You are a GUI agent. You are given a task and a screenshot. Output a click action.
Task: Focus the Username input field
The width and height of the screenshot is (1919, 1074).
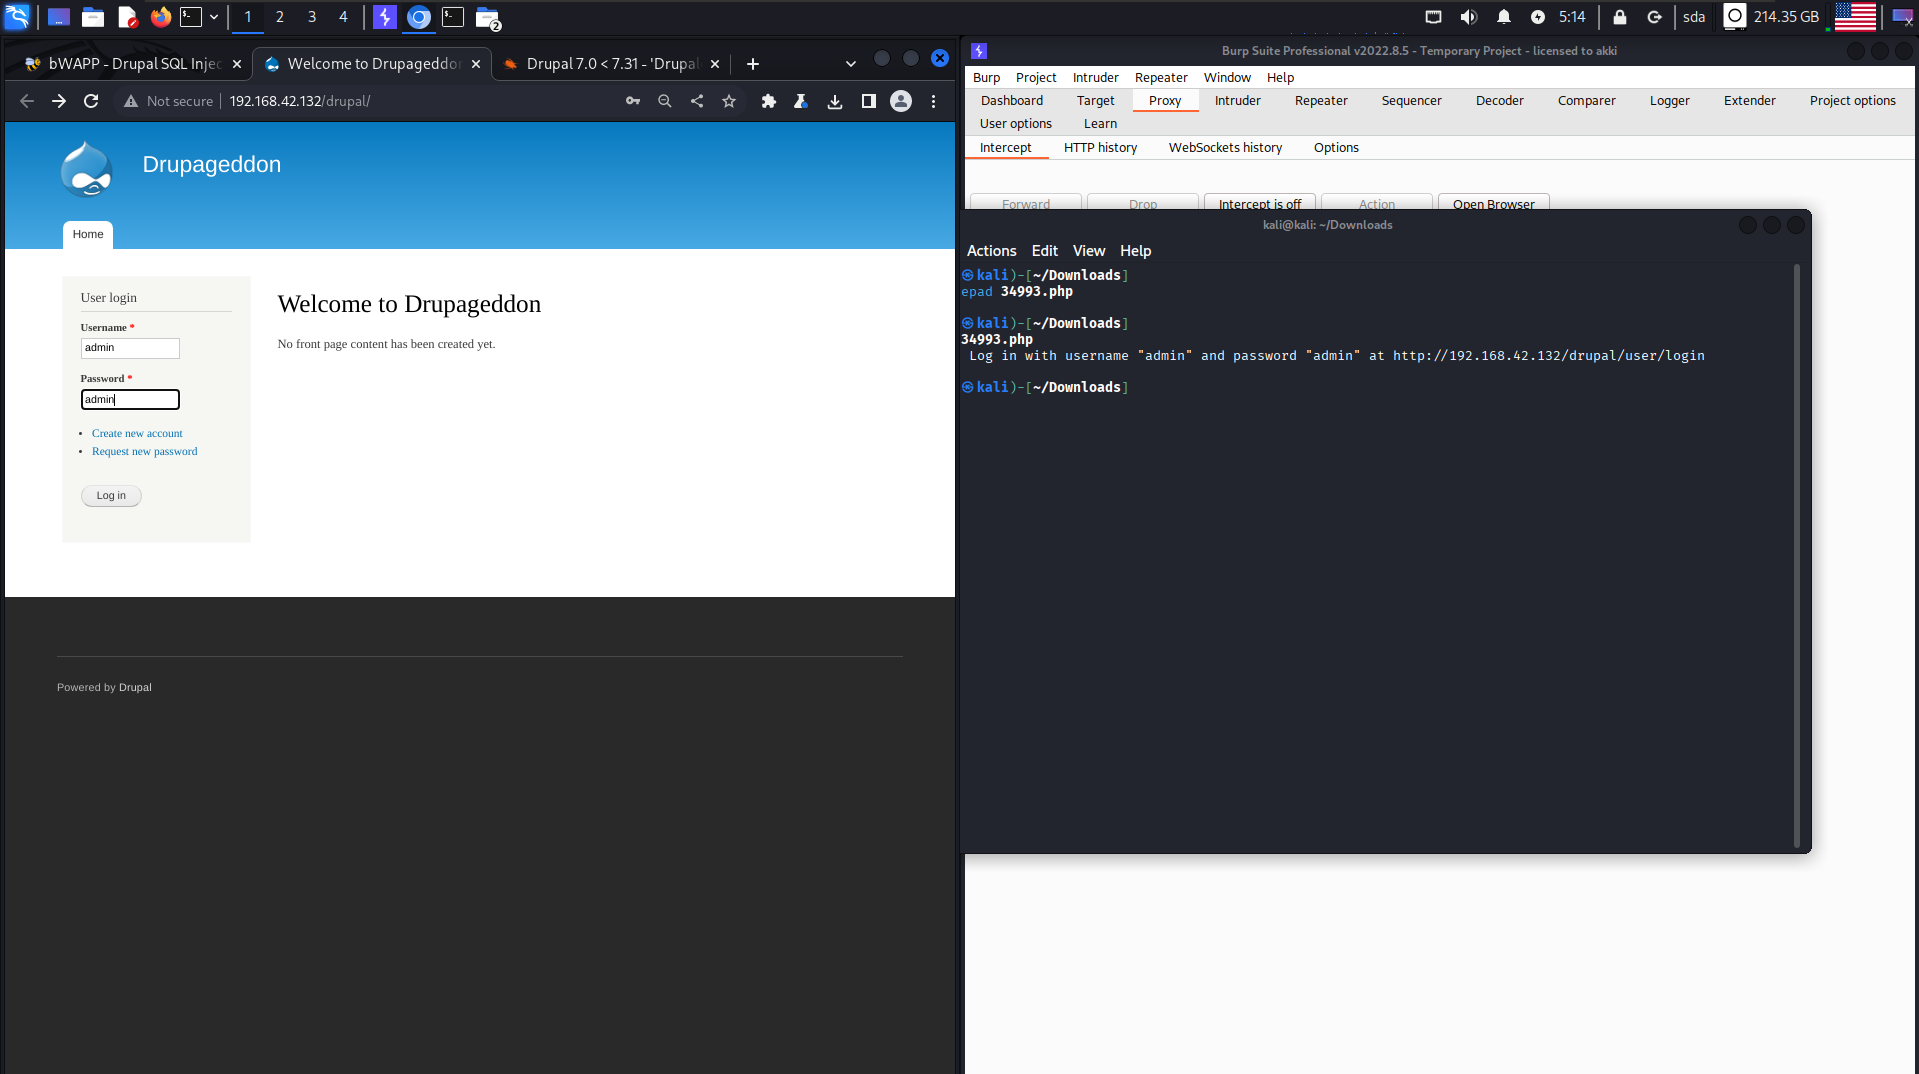click(130, 348)
